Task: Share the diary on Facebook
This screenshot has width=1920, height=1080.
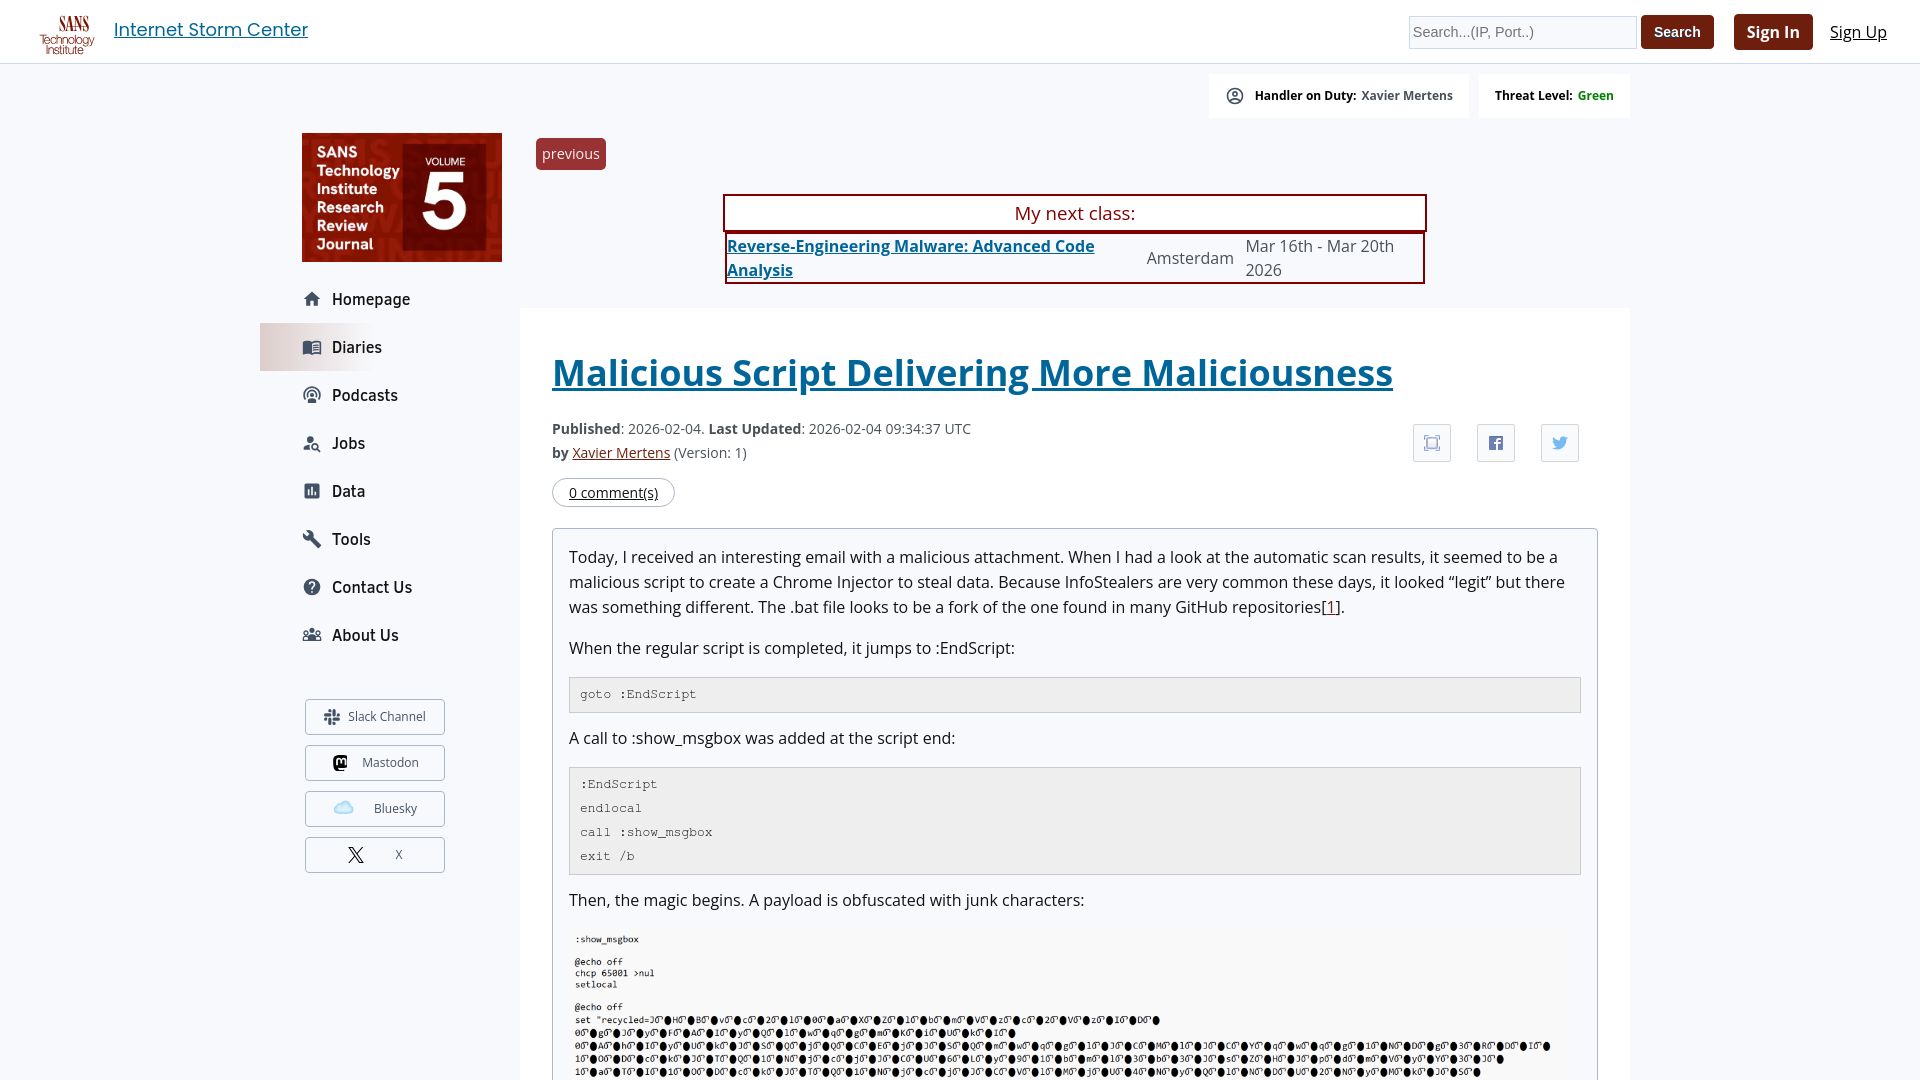Action: point(1495,442)
